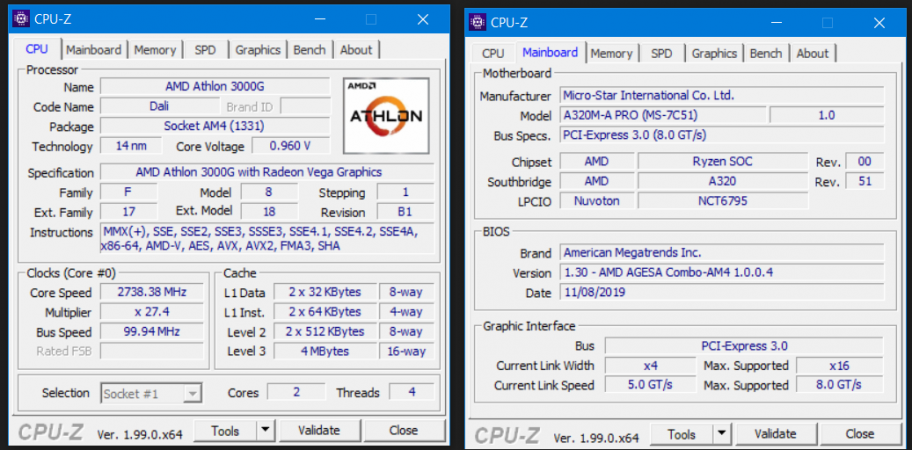Viewport: 912px width, 450px height.
Task: Open Graphics tab in right window
Action: click(x=714, y=53)
